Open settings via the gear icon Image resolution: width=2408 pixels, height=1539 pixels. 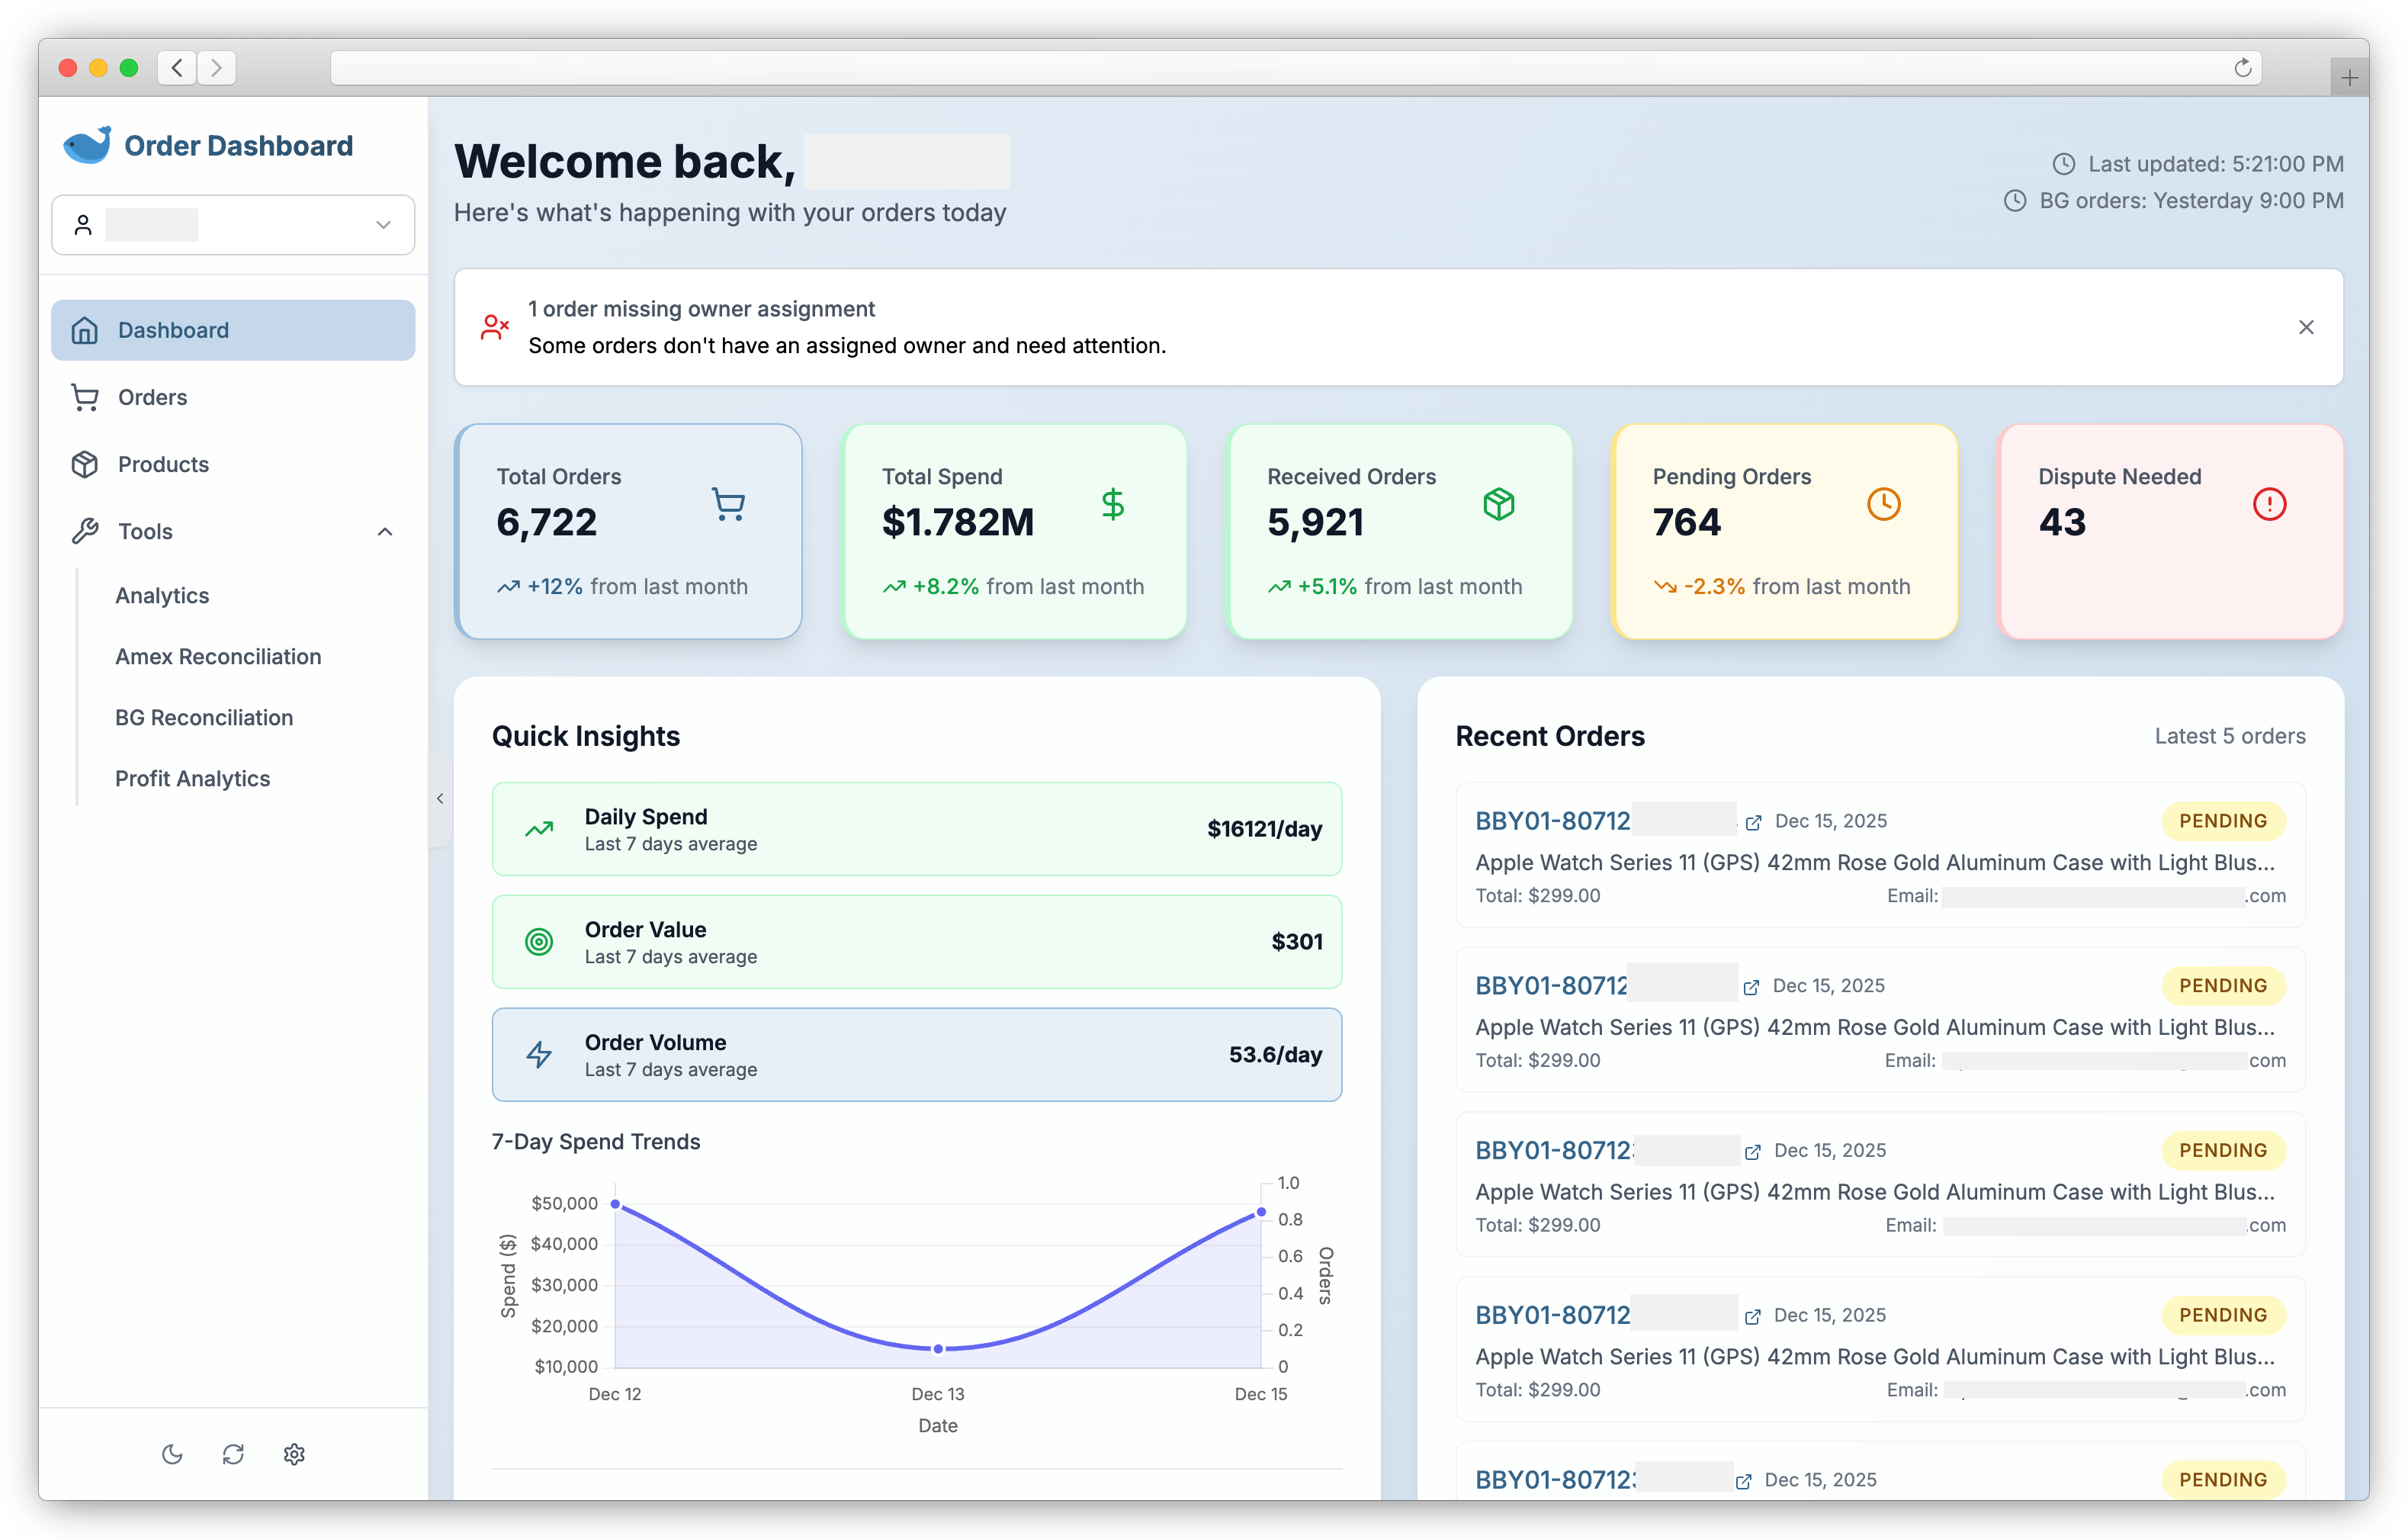[x=294, y=1454]
